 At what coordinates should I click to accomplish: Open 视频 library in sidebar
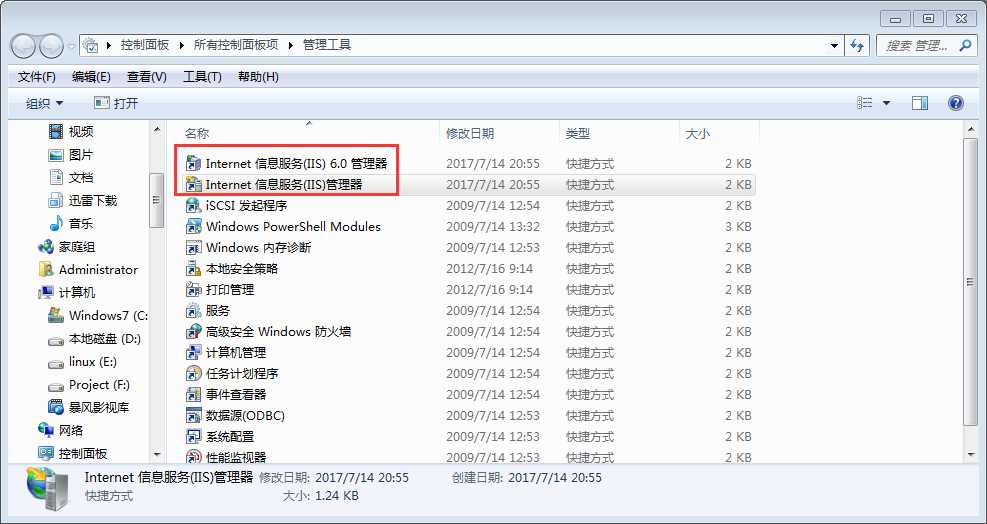point(71,132)
